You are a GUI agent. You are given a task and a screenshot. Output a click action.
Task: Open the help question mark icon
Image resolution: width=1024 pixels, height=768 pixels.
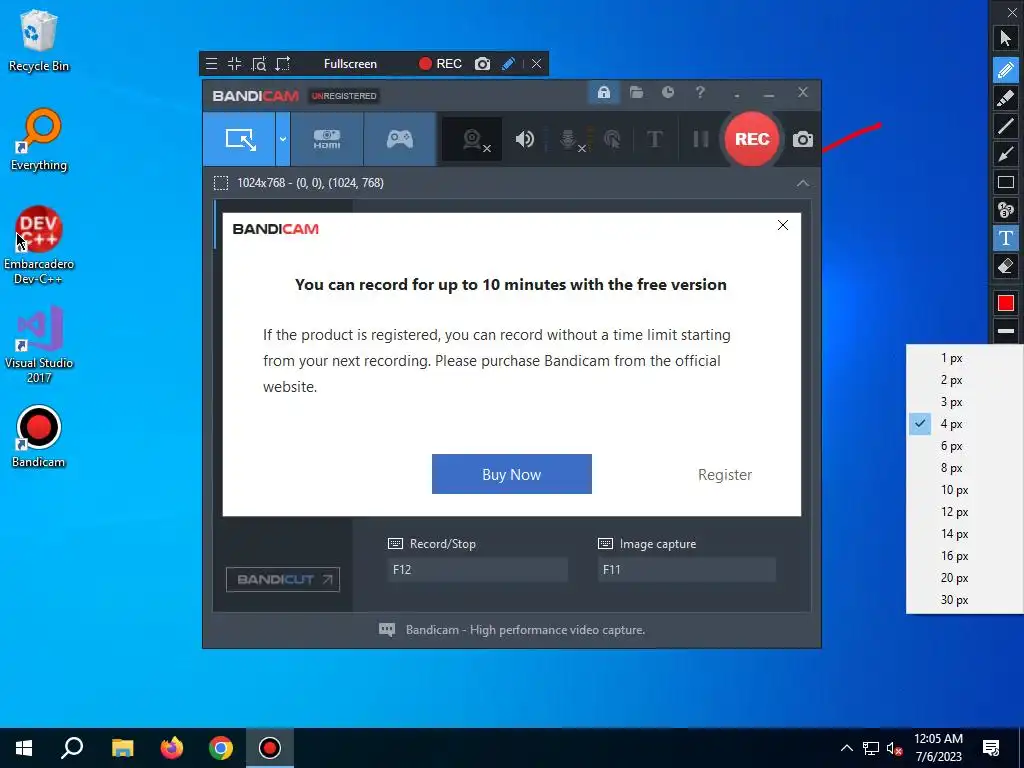click(700, 93)
